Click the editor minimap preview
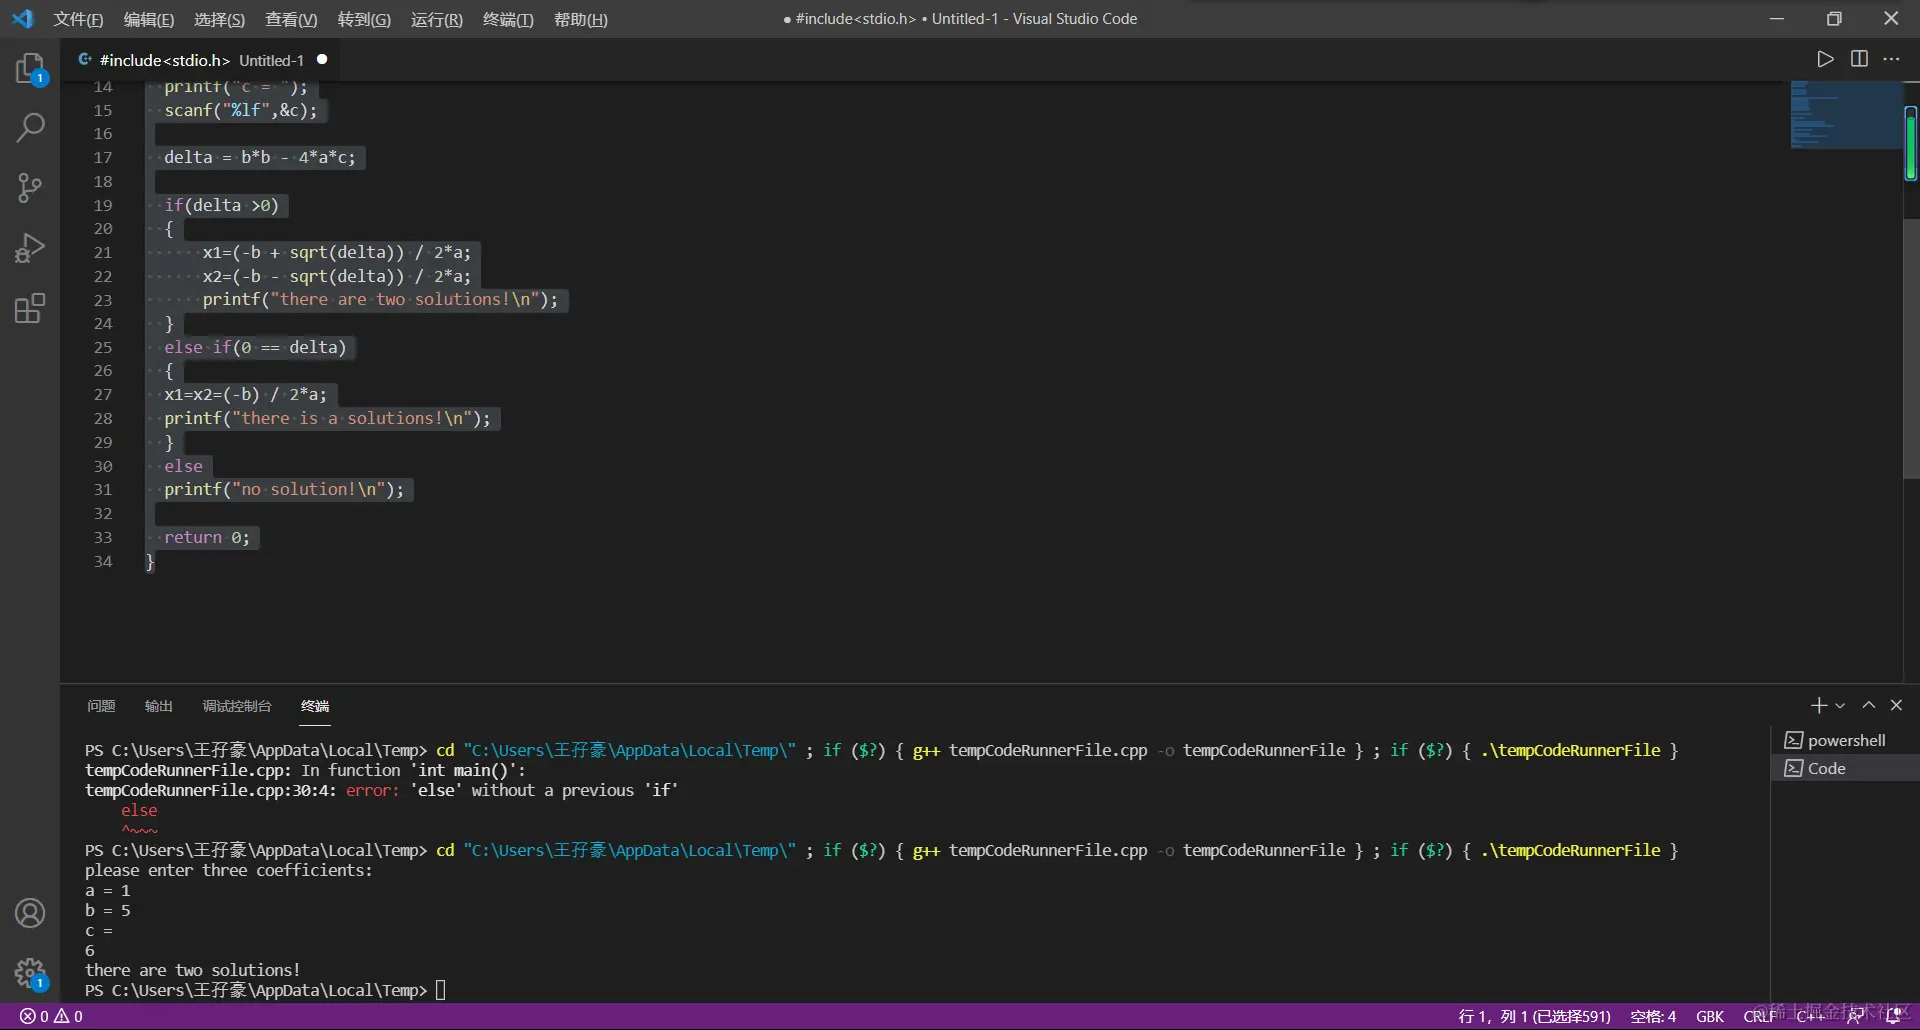1920x1030 pixels. coord(1846,115)
